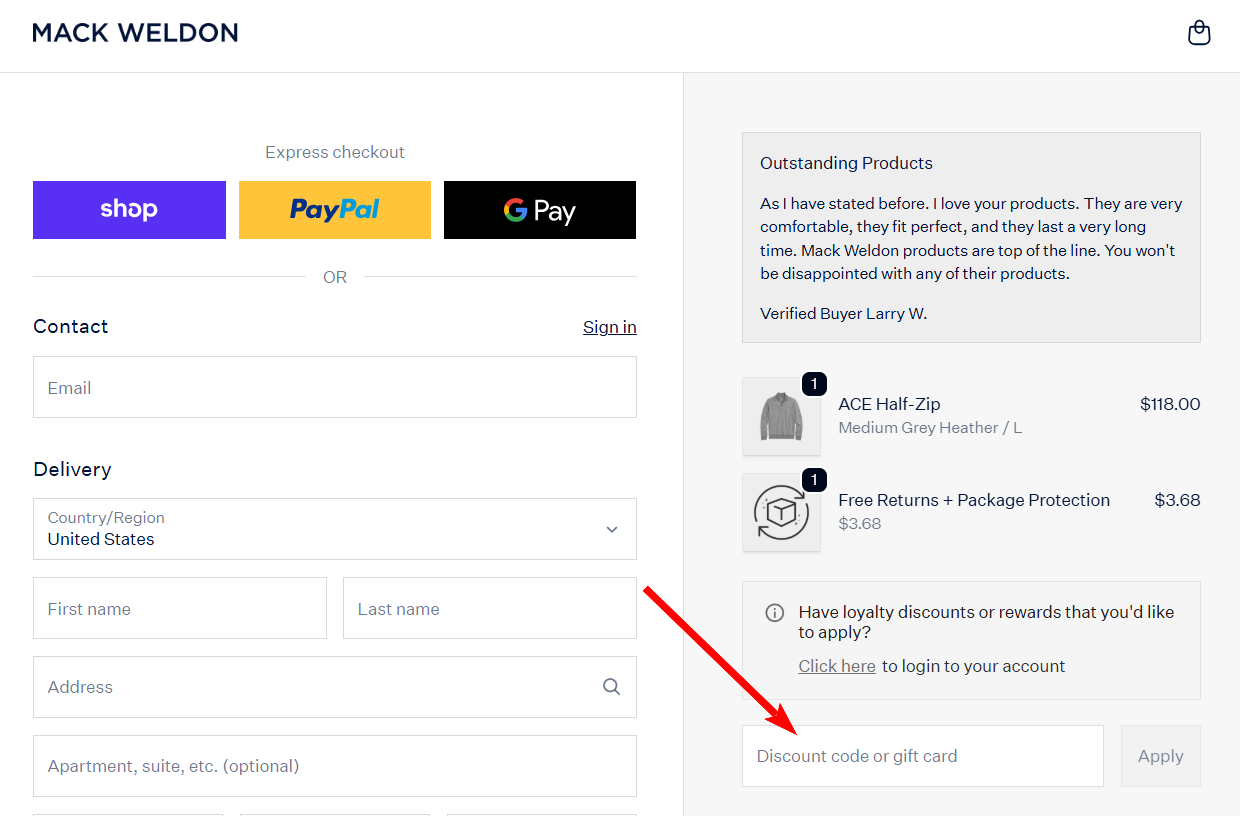
Task: Select the Shop Pay express checkout icon
Action: (129, 209)
